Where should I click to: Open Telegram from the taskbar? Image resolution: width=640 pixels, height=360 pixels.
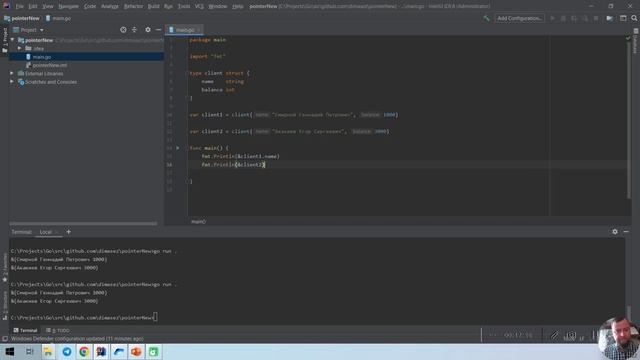click(x=67, y=351)
